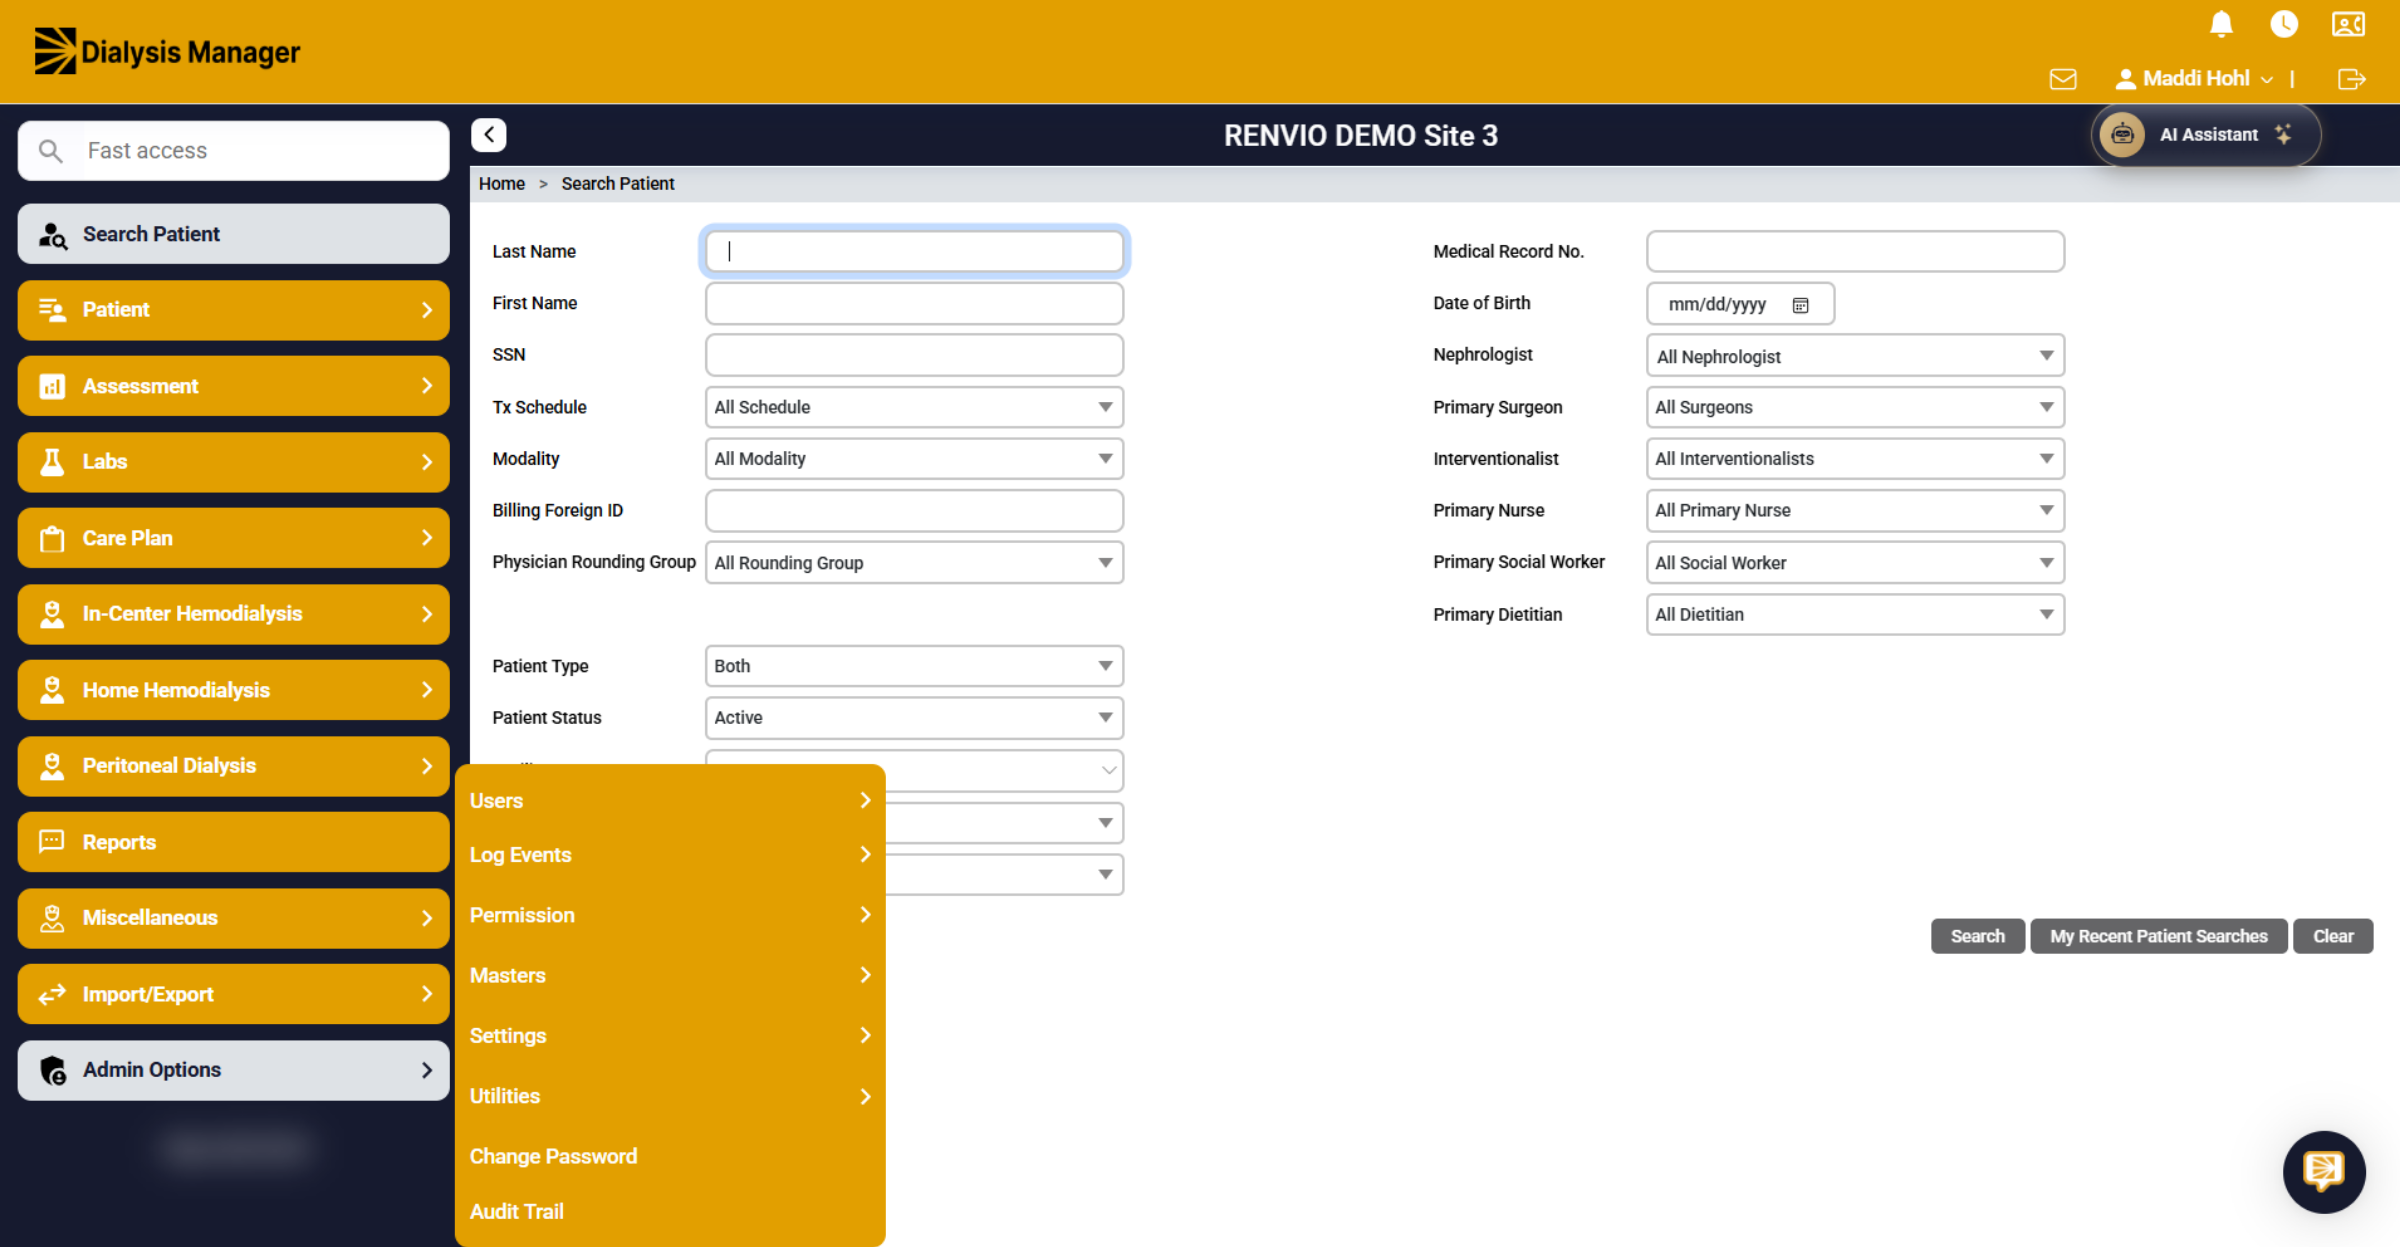
Task: Click the Clear button
Action: tap(2332, 936)
